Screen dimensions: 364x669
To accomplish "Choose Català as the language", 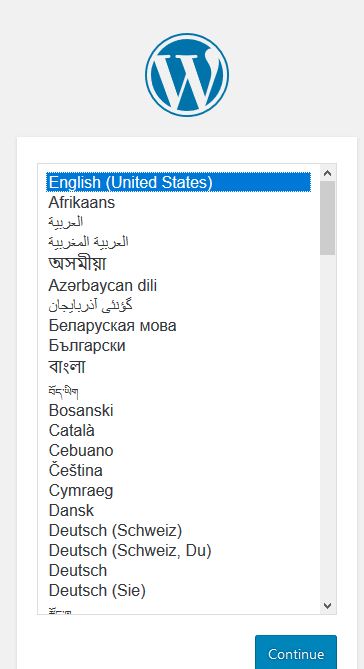I will (178, 430).
